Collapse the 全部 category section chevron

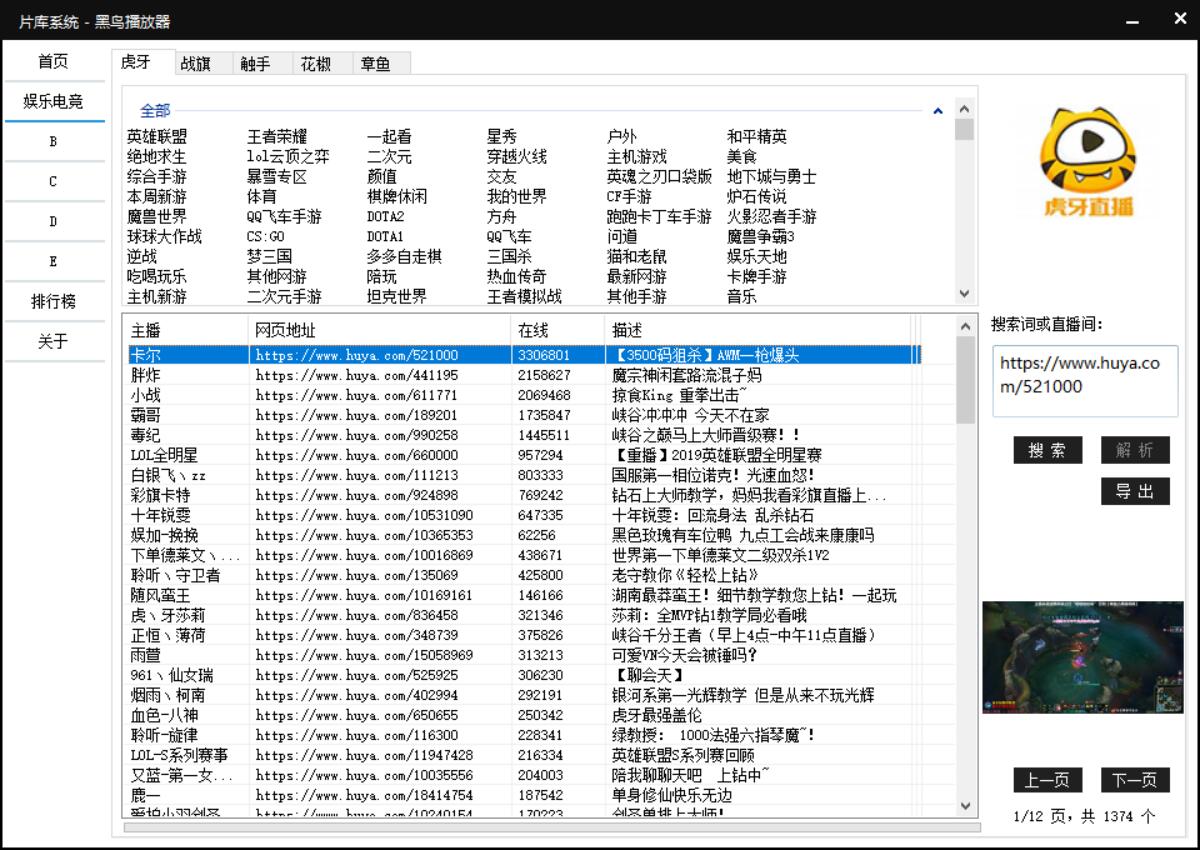point(937,111)
